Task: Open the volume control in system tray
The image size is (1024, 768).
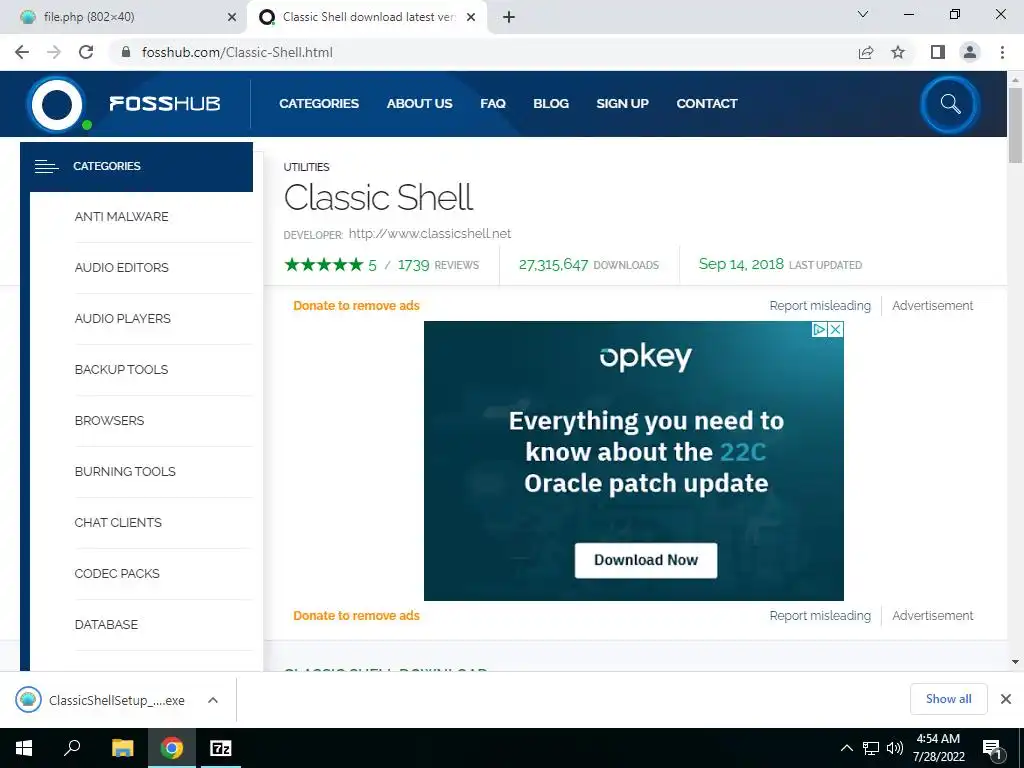Action: (895, 748)
